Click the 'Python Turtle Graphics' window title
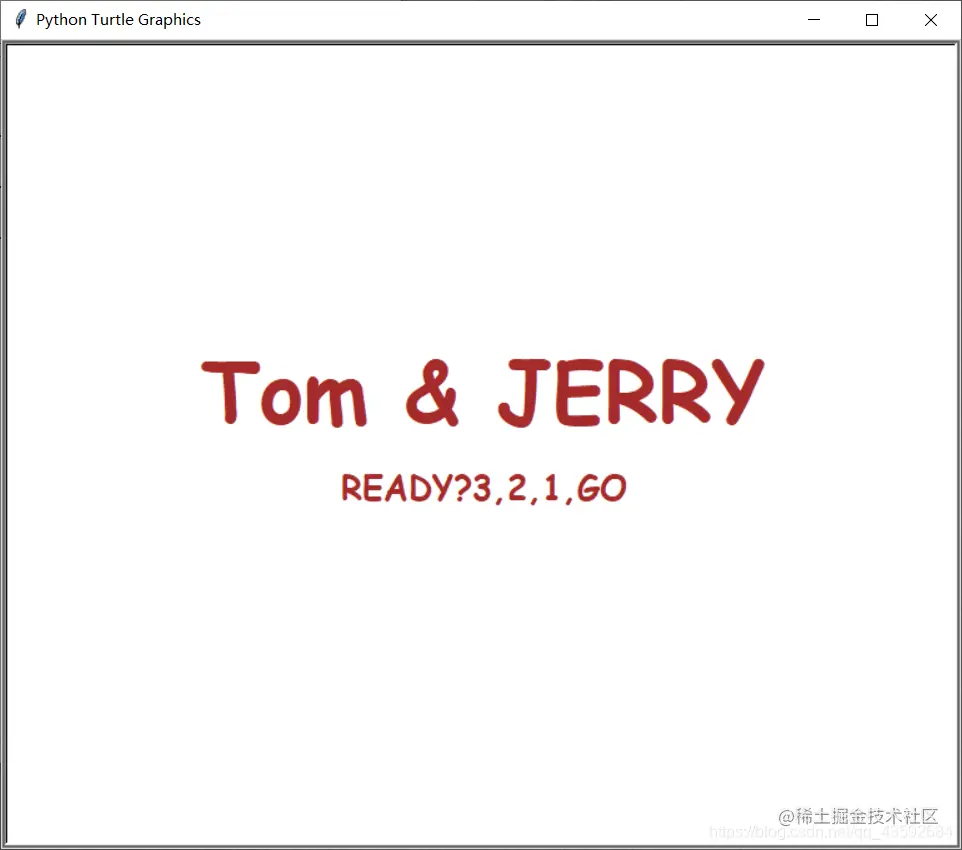The width and height of the screenshot is (962, 850). coord(118,20)
